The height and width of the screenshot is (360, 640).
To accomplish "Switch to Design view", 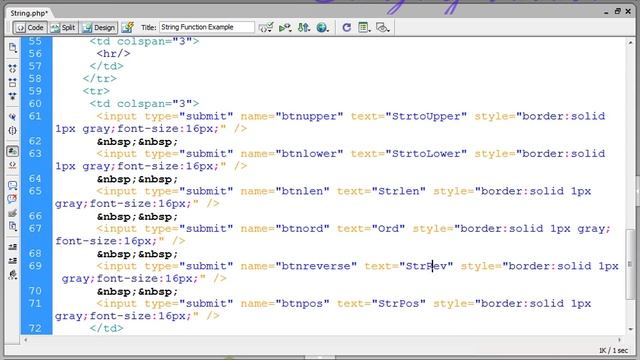I will (99, 27).
